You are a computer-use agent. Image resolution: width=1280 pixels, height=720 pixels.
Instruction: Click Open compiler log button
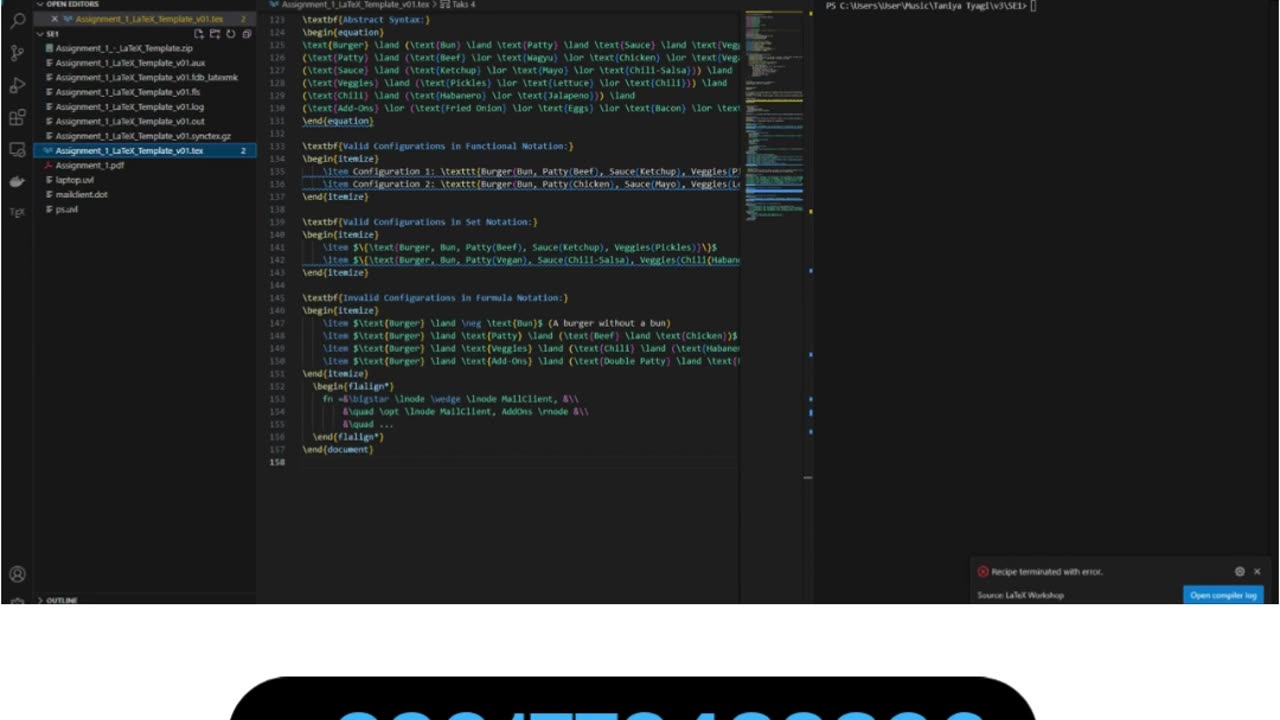pyautogui.click(x=1223, y=595)
